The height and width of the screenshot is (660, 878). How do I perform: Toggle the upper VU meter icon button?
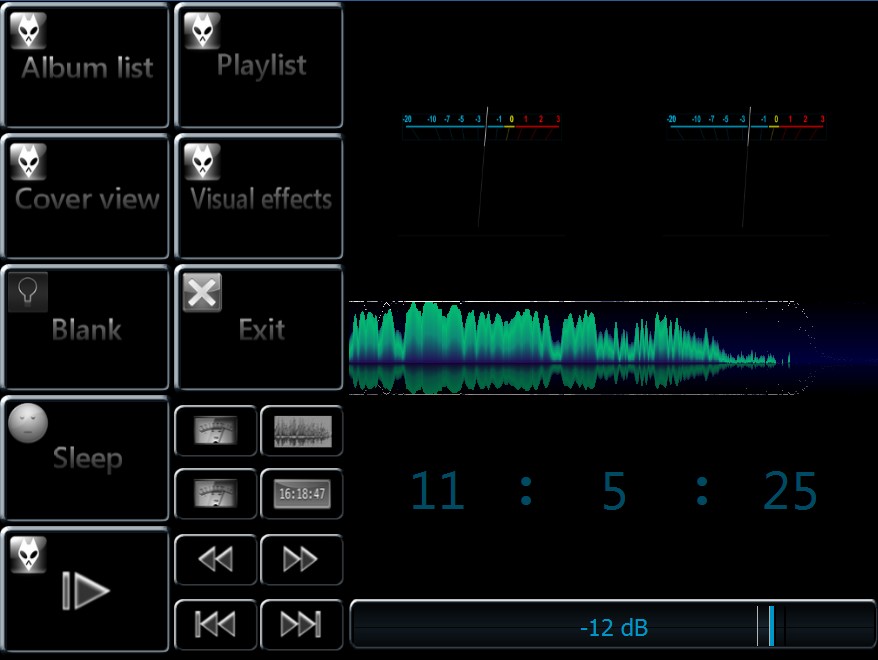215,431
